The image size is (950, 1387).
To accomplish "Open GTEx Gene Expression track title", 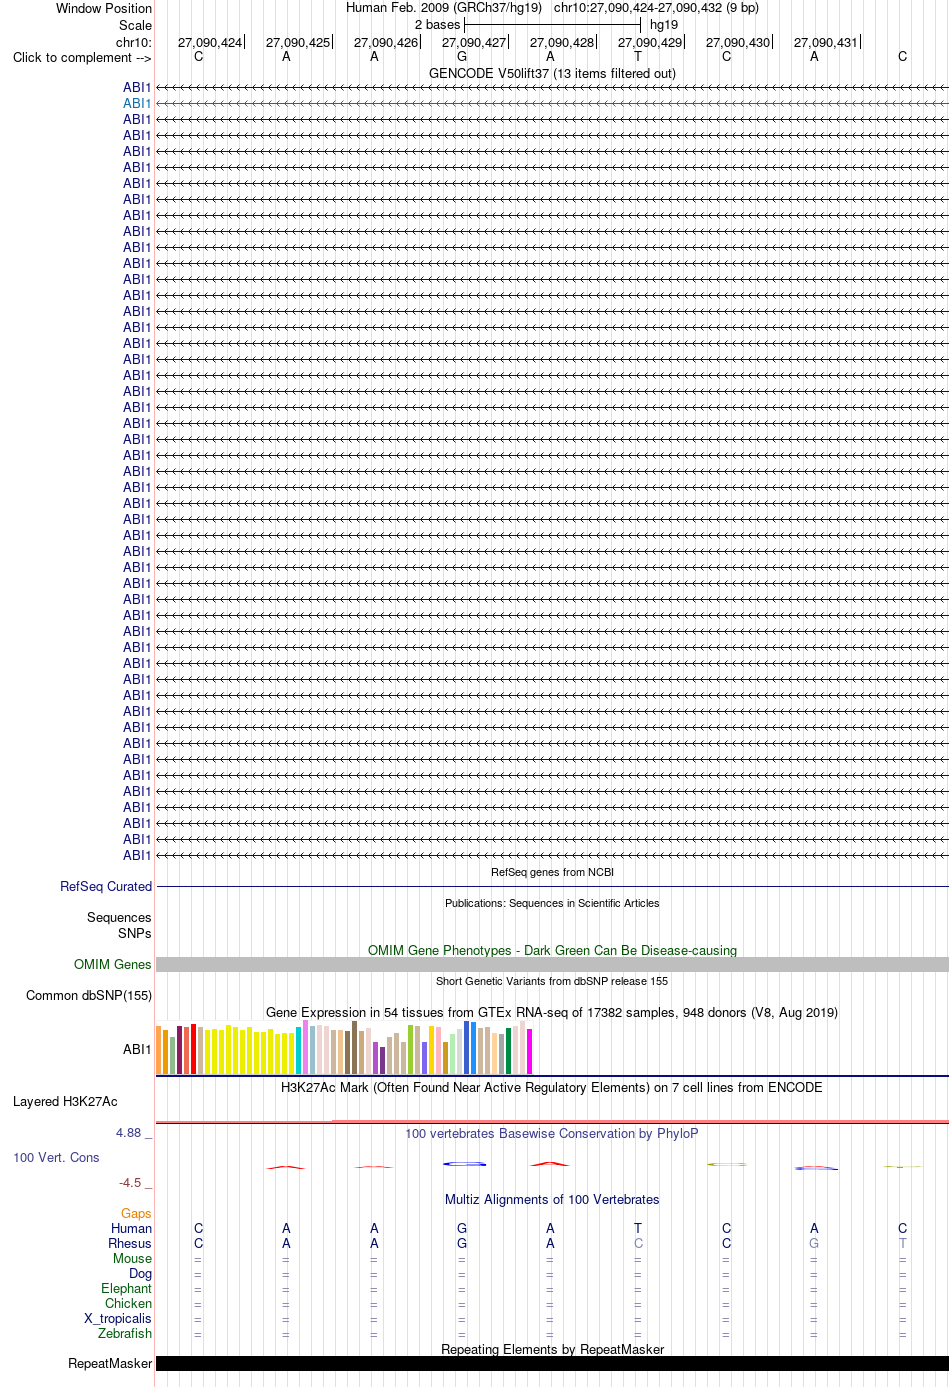I will (552, 1012).
